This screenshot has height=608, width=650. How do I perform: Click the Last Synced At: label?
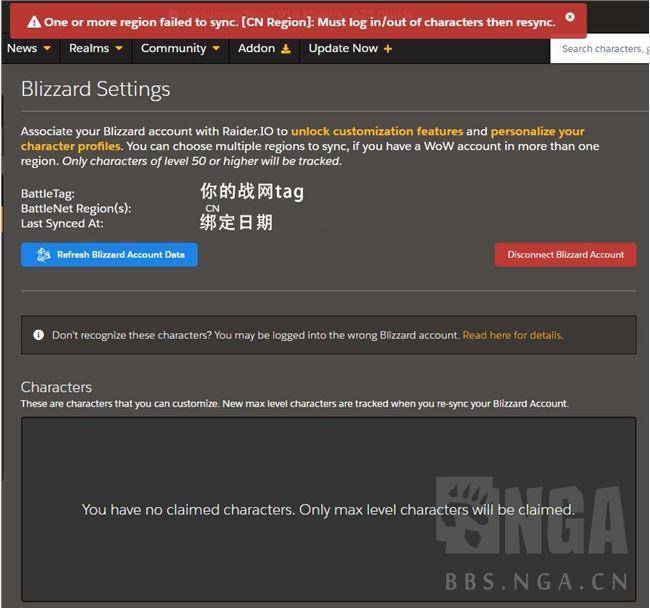pos(62,223)
